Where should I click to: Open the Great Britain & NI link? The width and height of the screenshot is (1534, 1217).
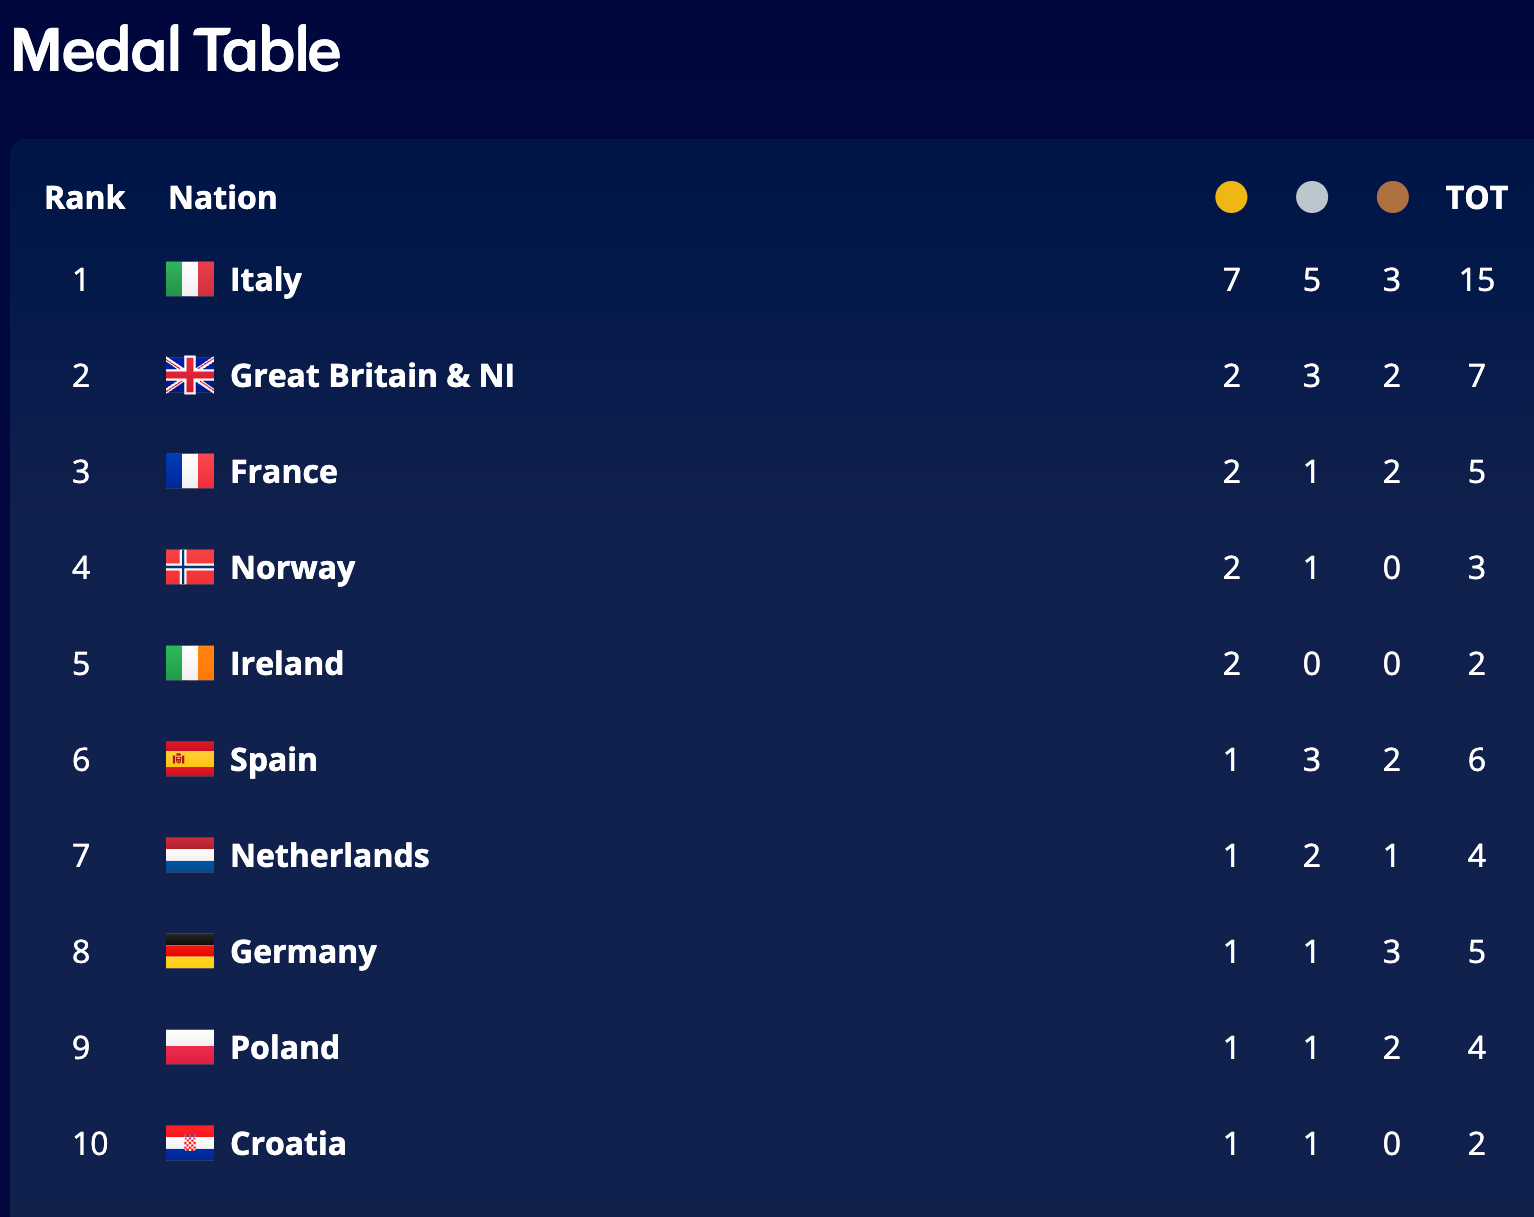pyautogui.click(x=372, y=375)
